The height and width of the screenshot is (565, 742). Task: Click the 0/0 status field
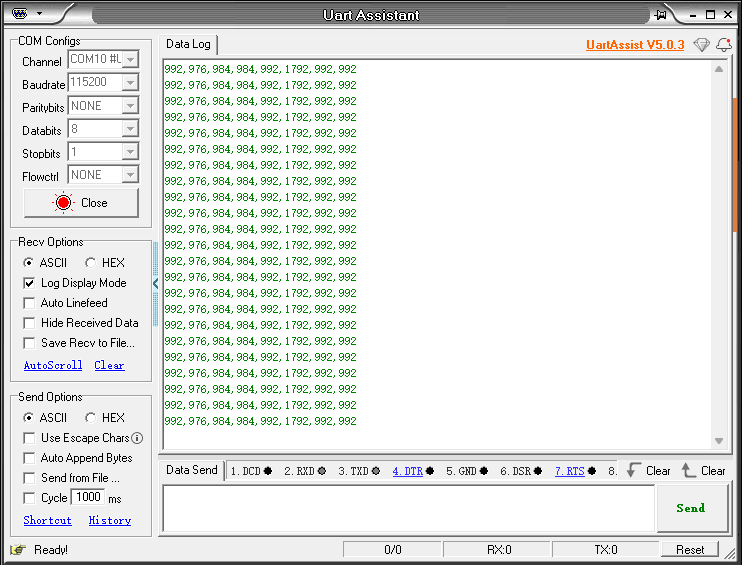[393, 550]
